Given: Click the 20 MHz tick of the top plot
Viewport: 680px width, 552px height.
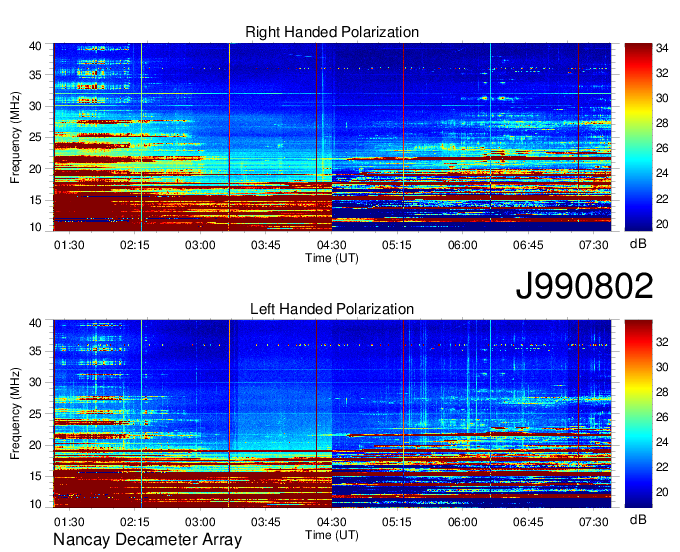Looking at the screenshot, I should (36, 169).
